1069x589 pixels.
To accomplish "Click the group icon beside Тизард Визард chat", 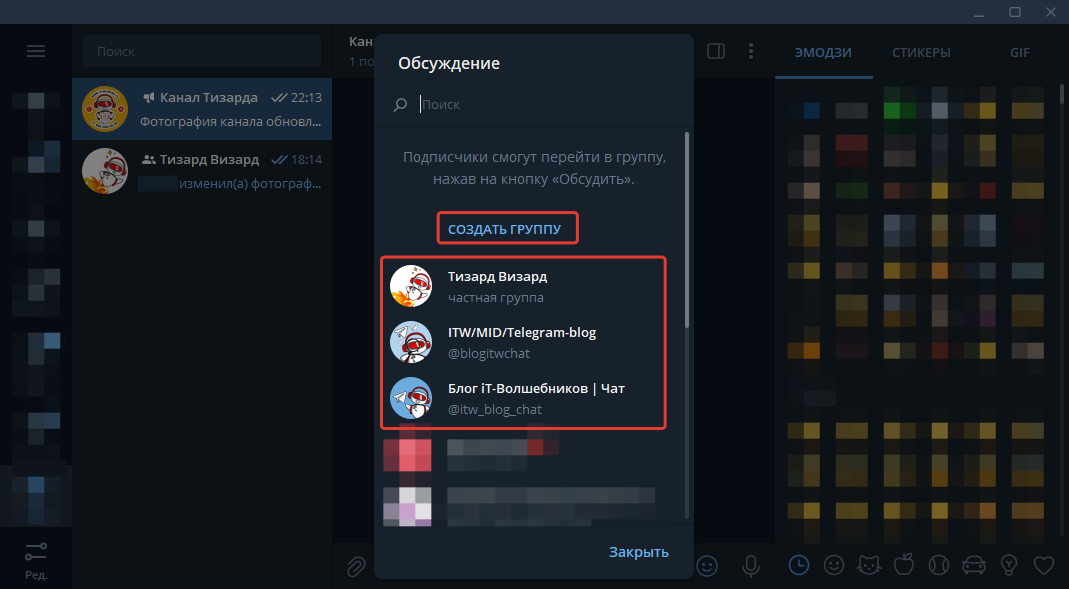I will point(149,160).
